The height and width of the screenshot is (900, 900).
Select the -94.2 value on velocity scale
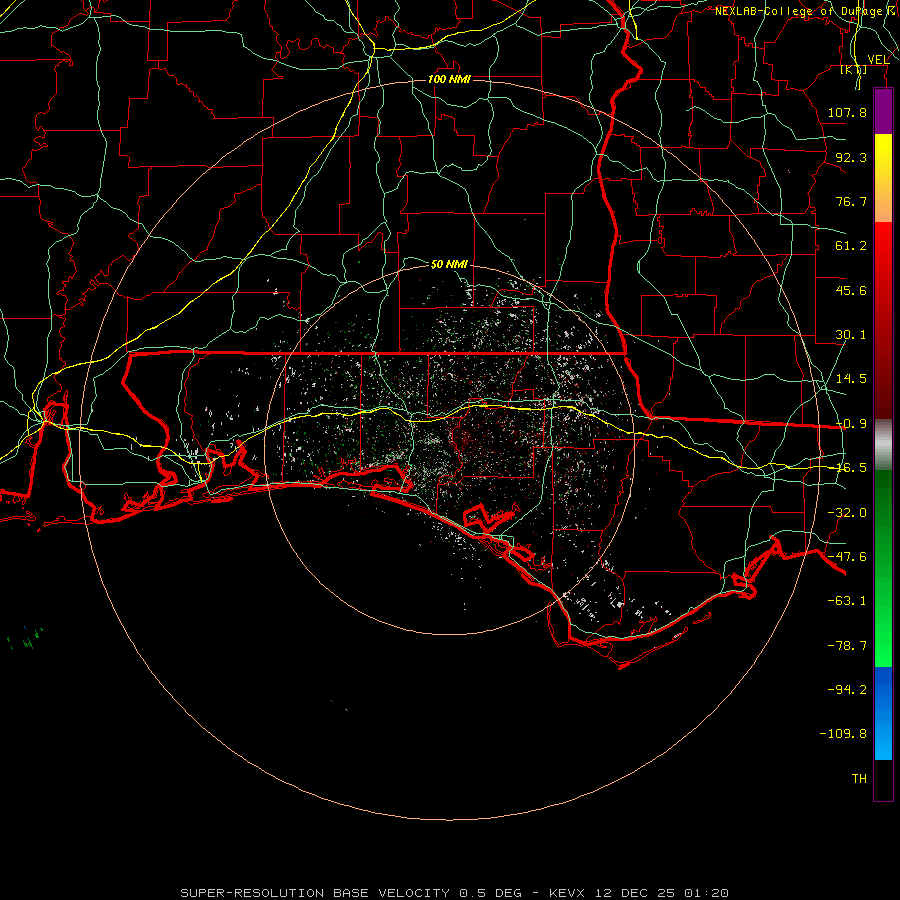pyautogui.click(x=847, y=690)
